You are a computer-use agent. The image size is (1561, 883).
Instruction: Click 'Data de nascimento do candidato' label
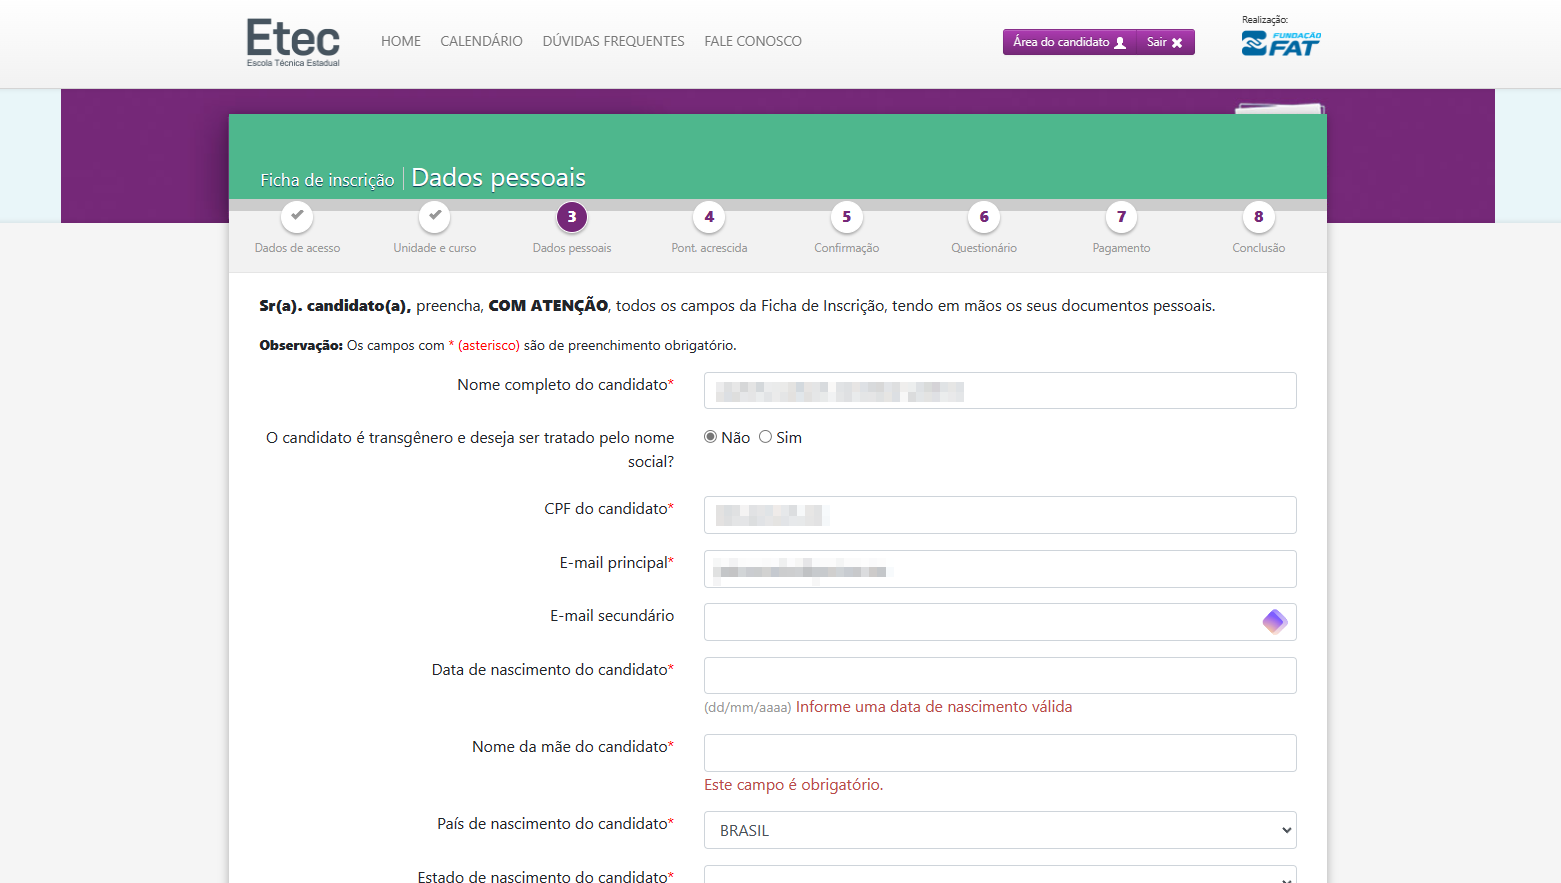pos(553,670)
